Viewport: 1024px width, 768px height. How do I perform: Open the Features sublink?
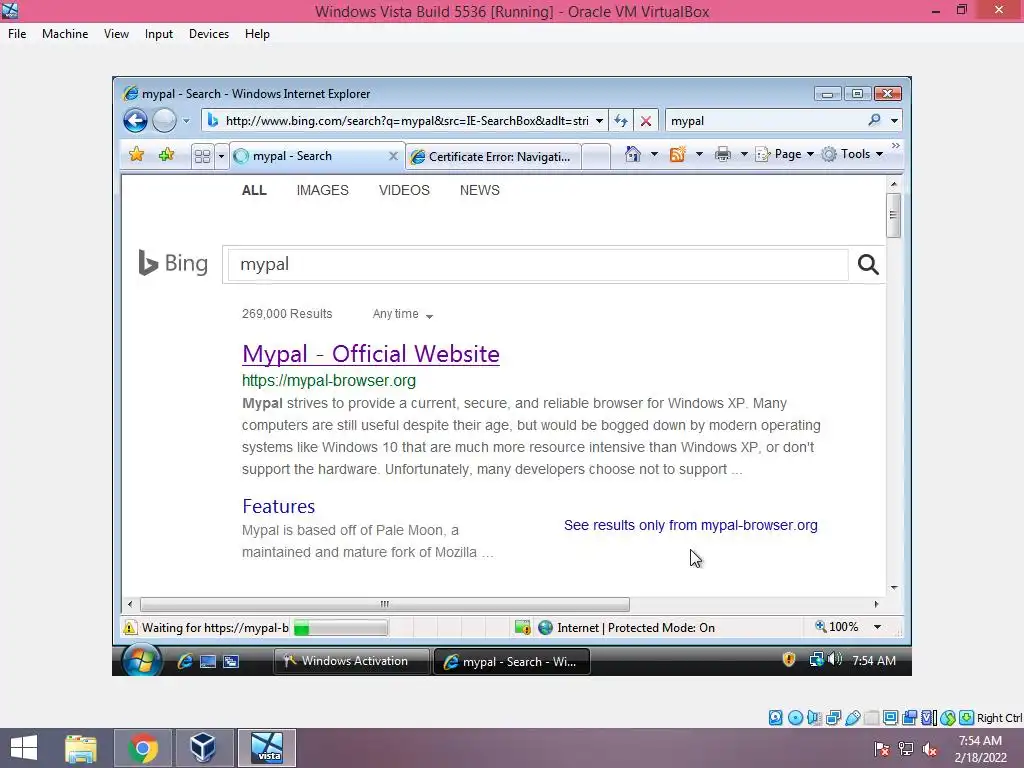tap(278, 506)
